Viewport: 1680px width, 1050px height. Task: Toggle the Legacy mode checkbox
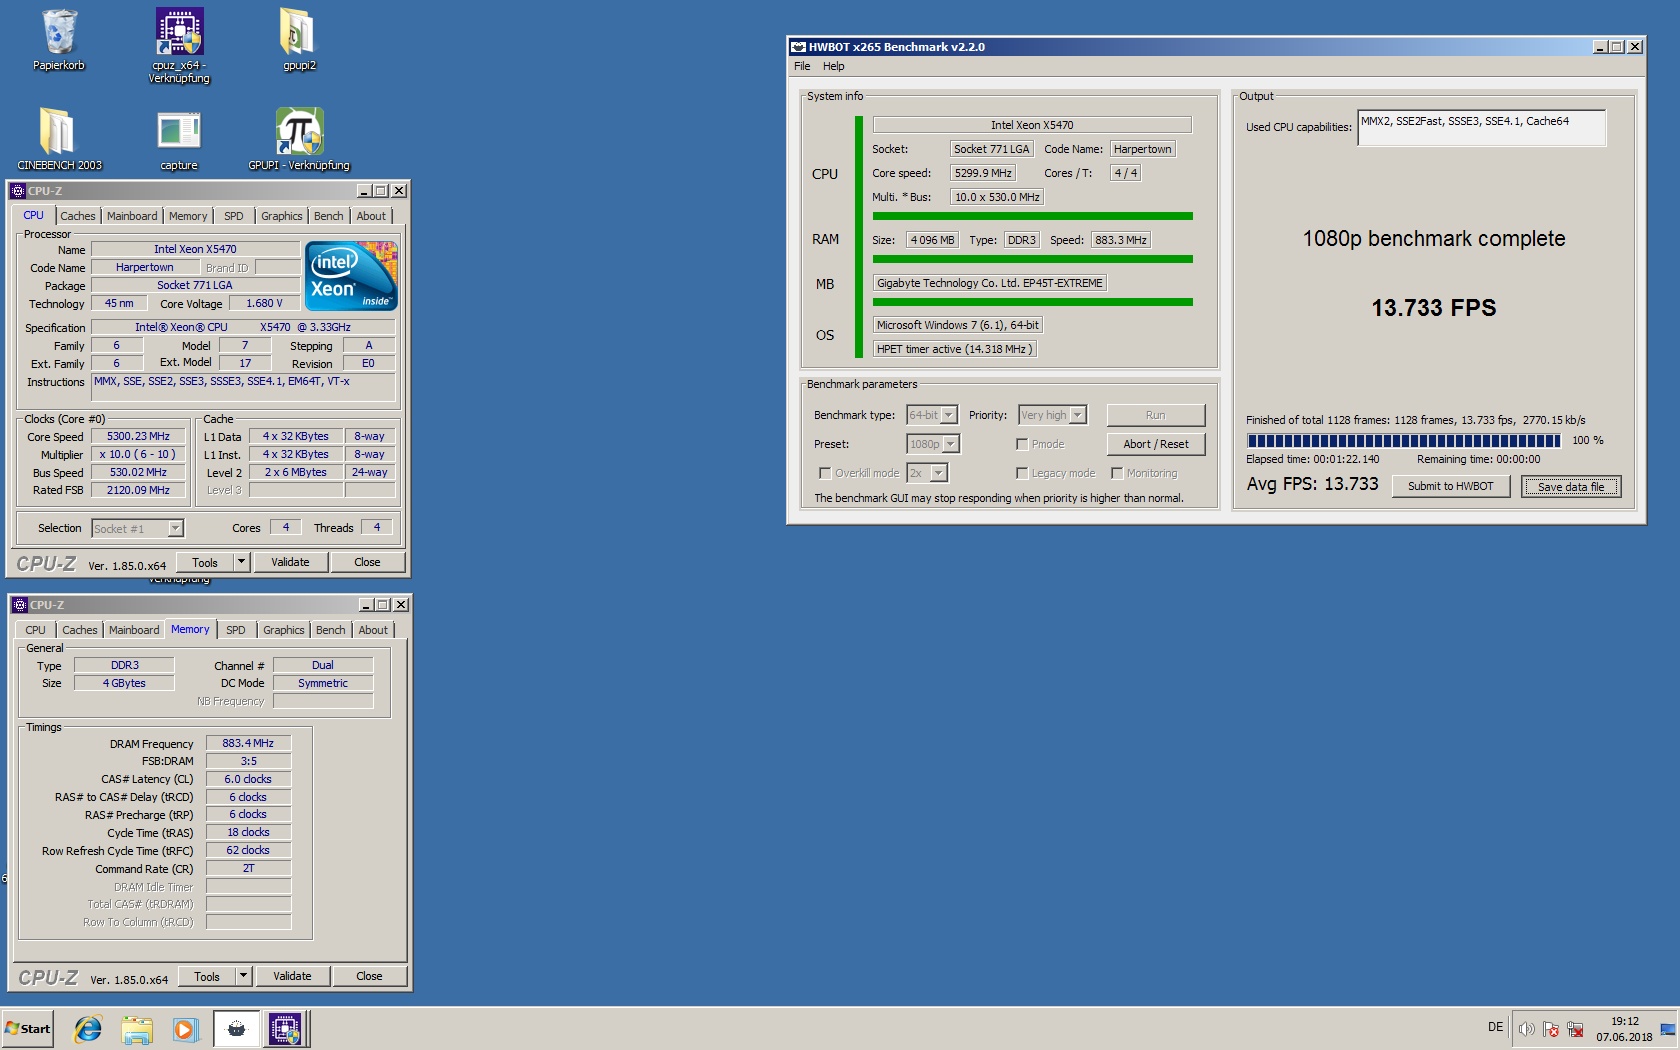[x=1022, y=473]
